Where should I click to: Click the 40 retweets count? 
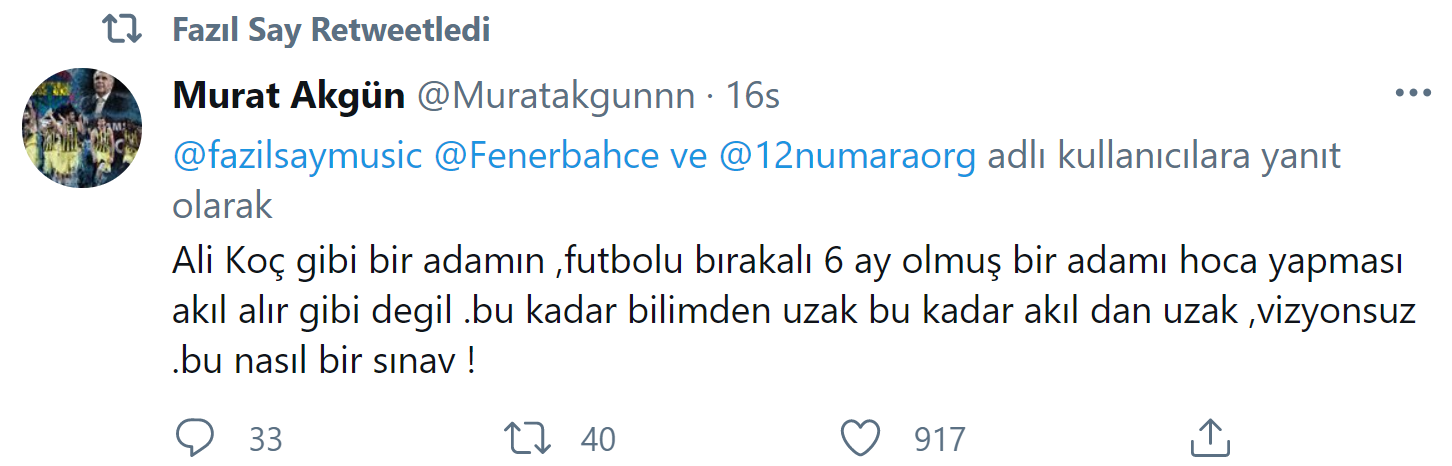(597, 438)
